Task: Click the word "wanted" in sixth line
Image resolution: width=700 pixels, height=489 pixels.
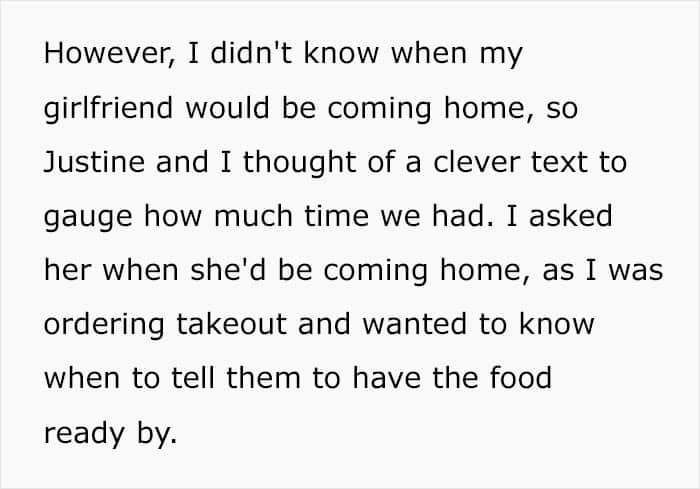Action: 415,324
